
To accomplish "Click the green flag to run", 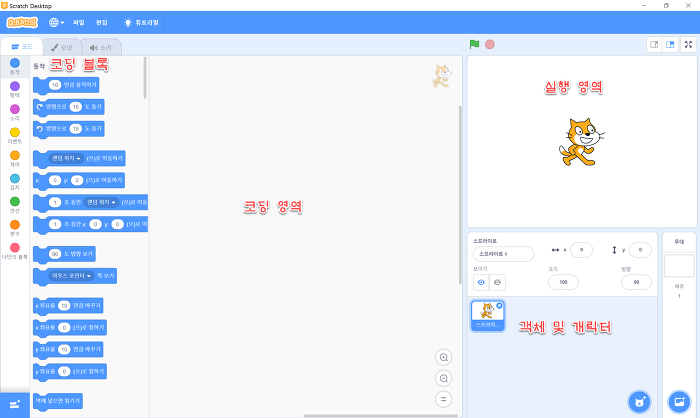I will 474,44.
